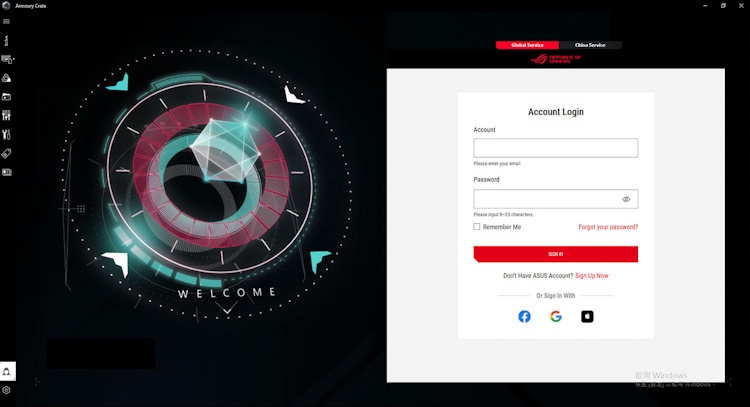Open the highlighted user account icon
This screenshot has height=407, width=750.
click(7, 371)
